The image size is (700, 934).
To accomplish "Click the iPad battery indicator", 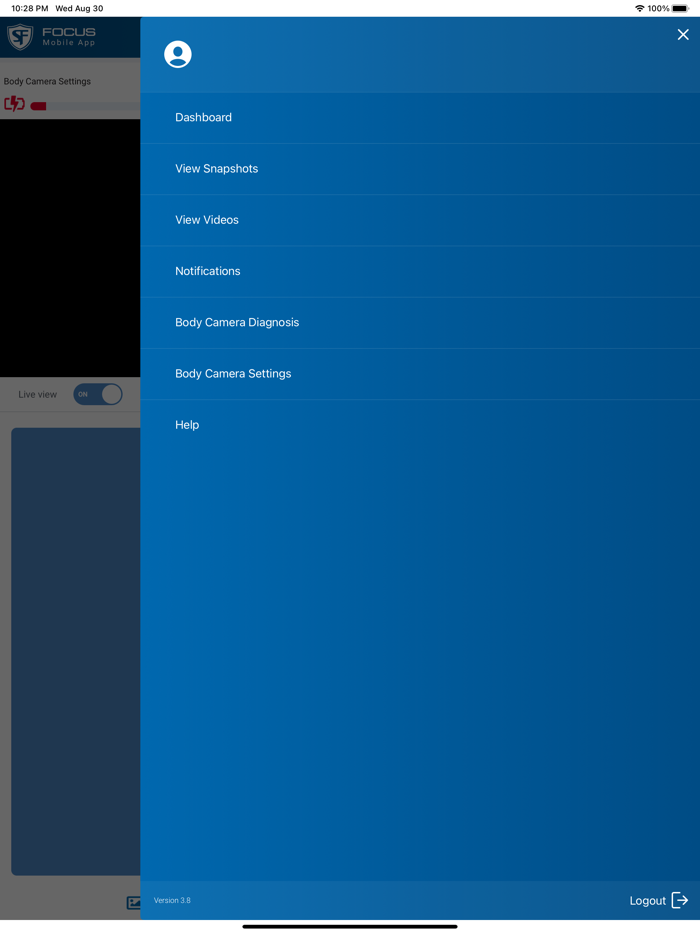I will (680, 8).
